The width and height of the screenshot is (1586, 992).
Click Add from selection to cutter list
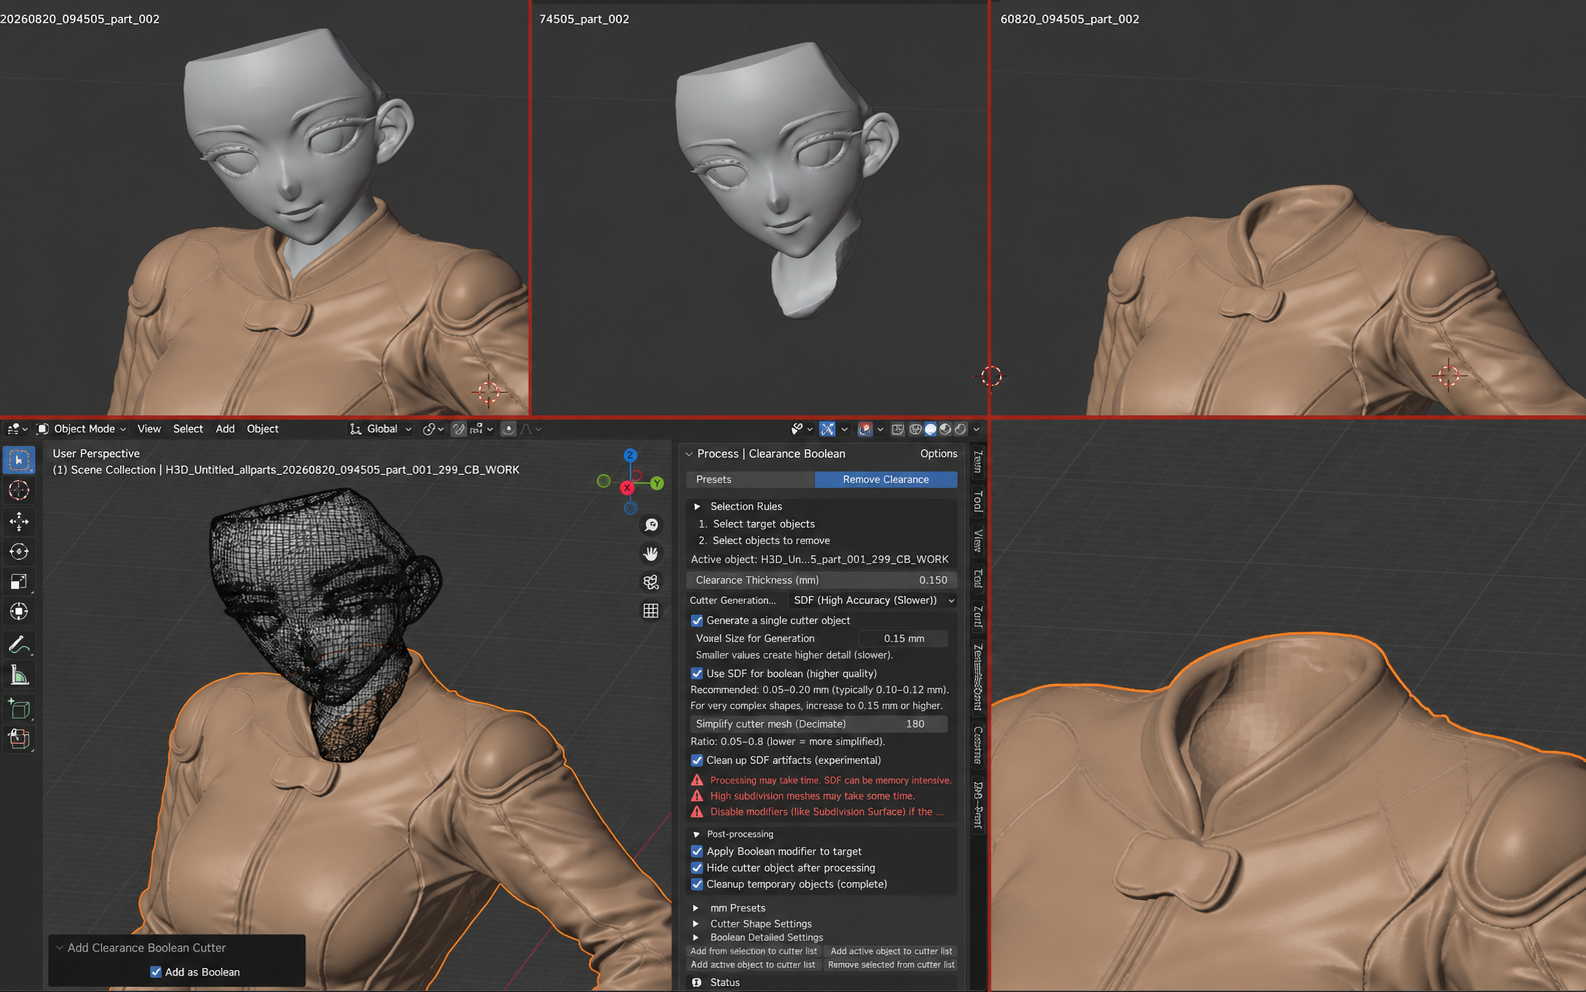coord(754,952)
